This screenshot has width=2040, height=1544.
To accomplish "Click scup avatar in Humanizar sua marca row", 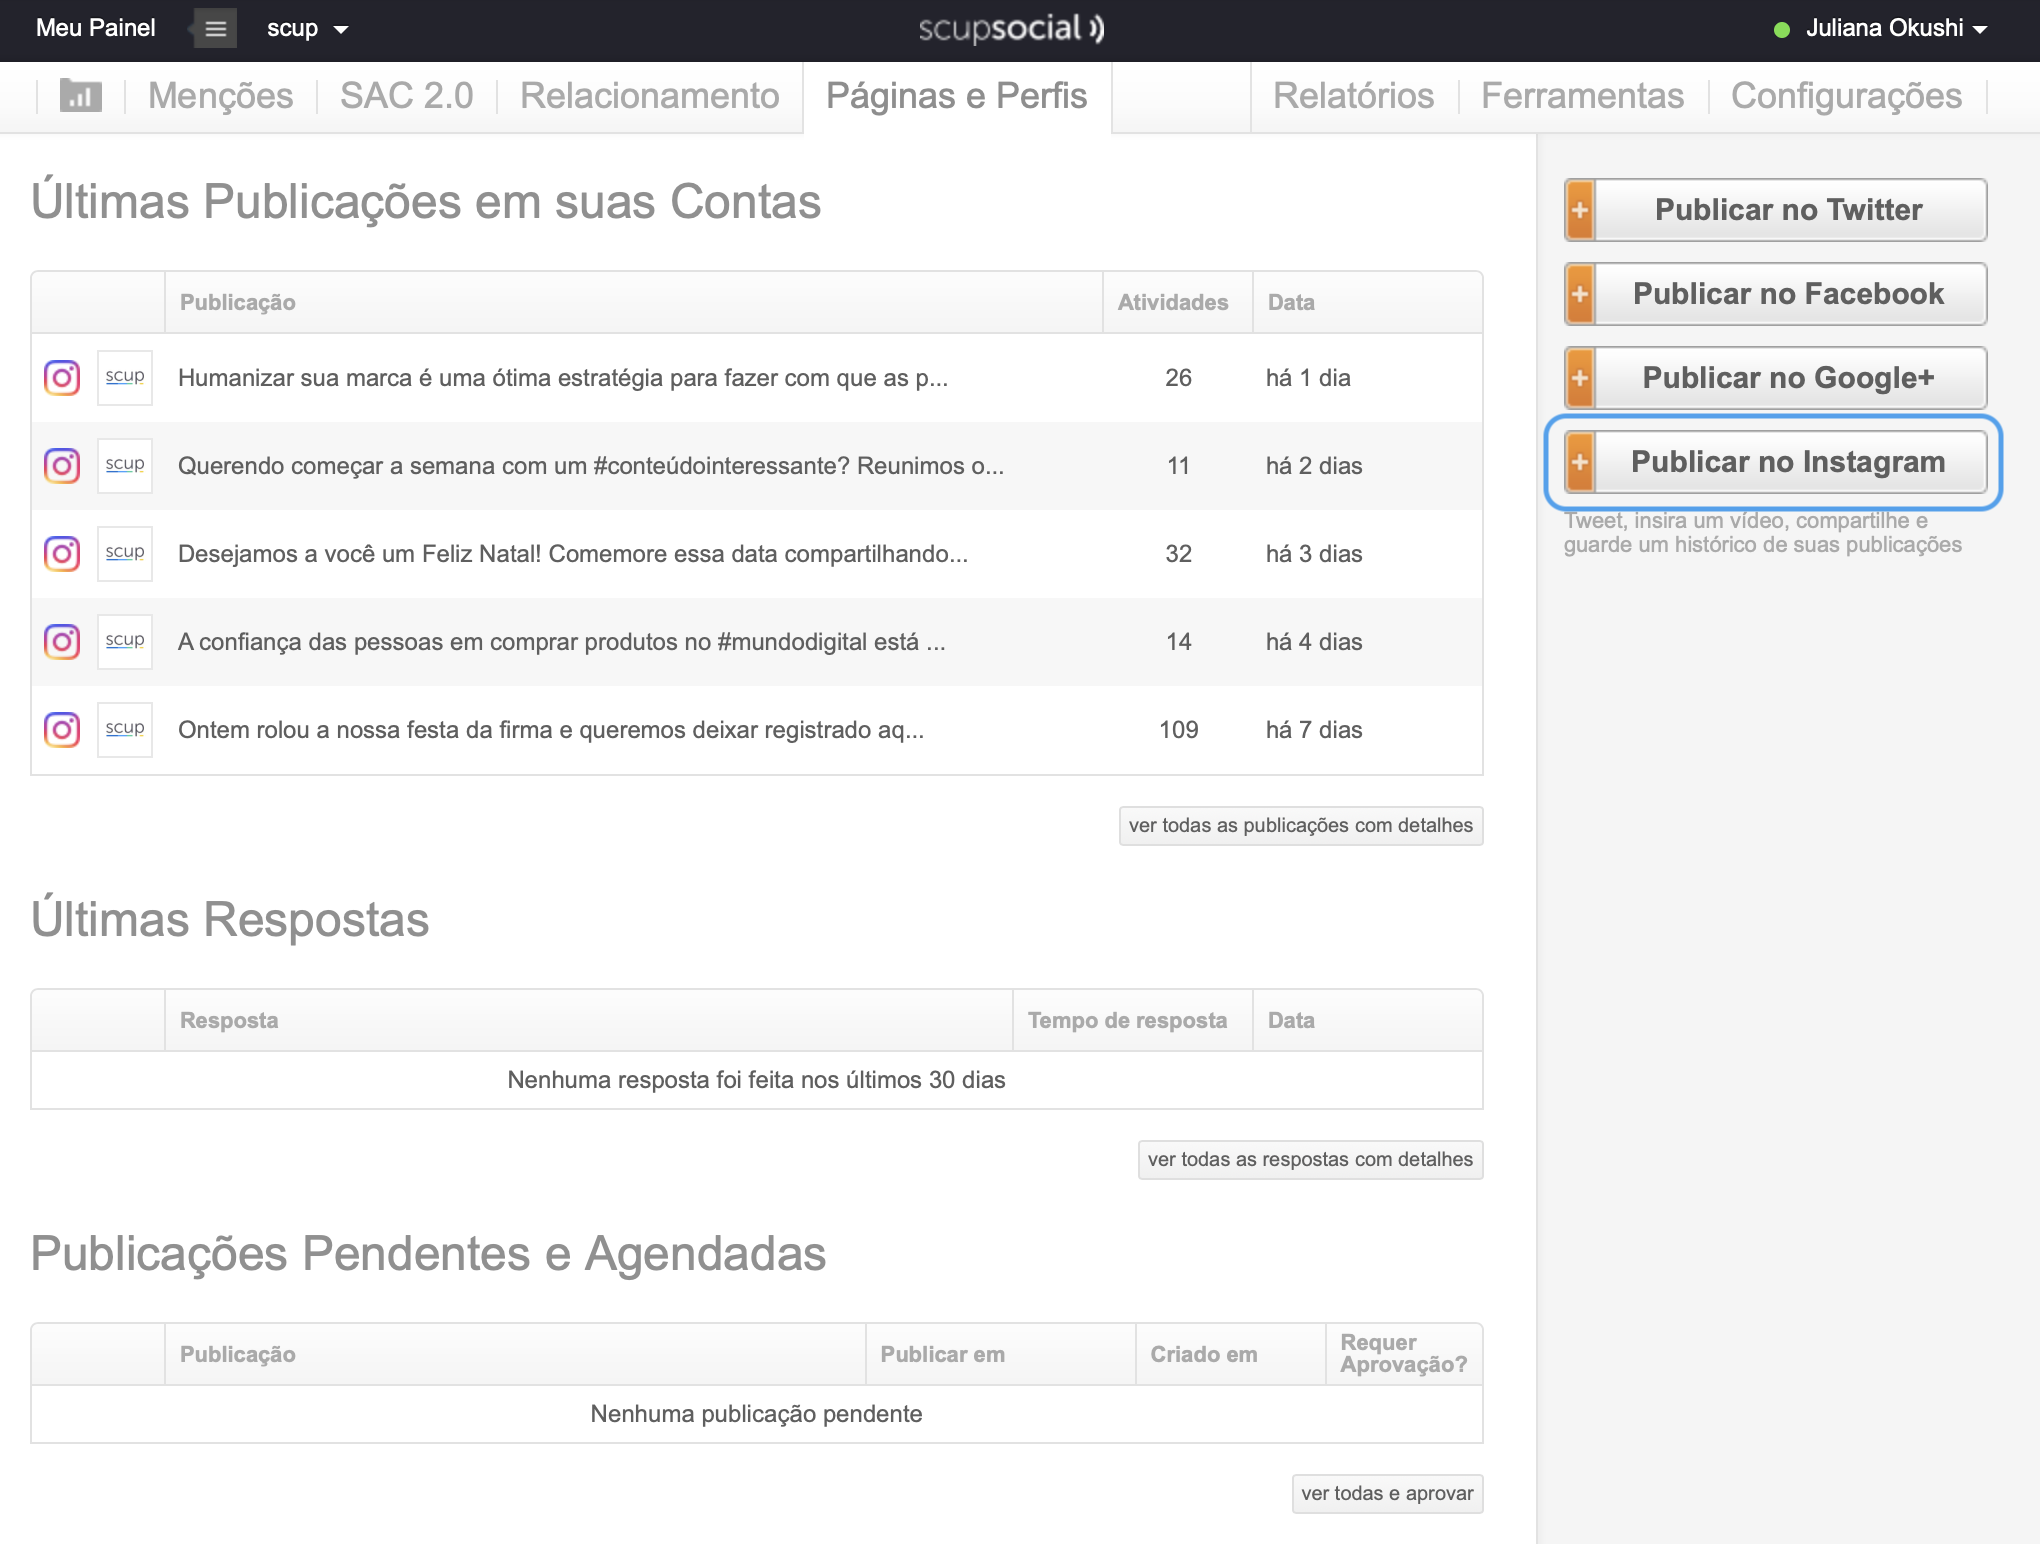I will (125, 378).
